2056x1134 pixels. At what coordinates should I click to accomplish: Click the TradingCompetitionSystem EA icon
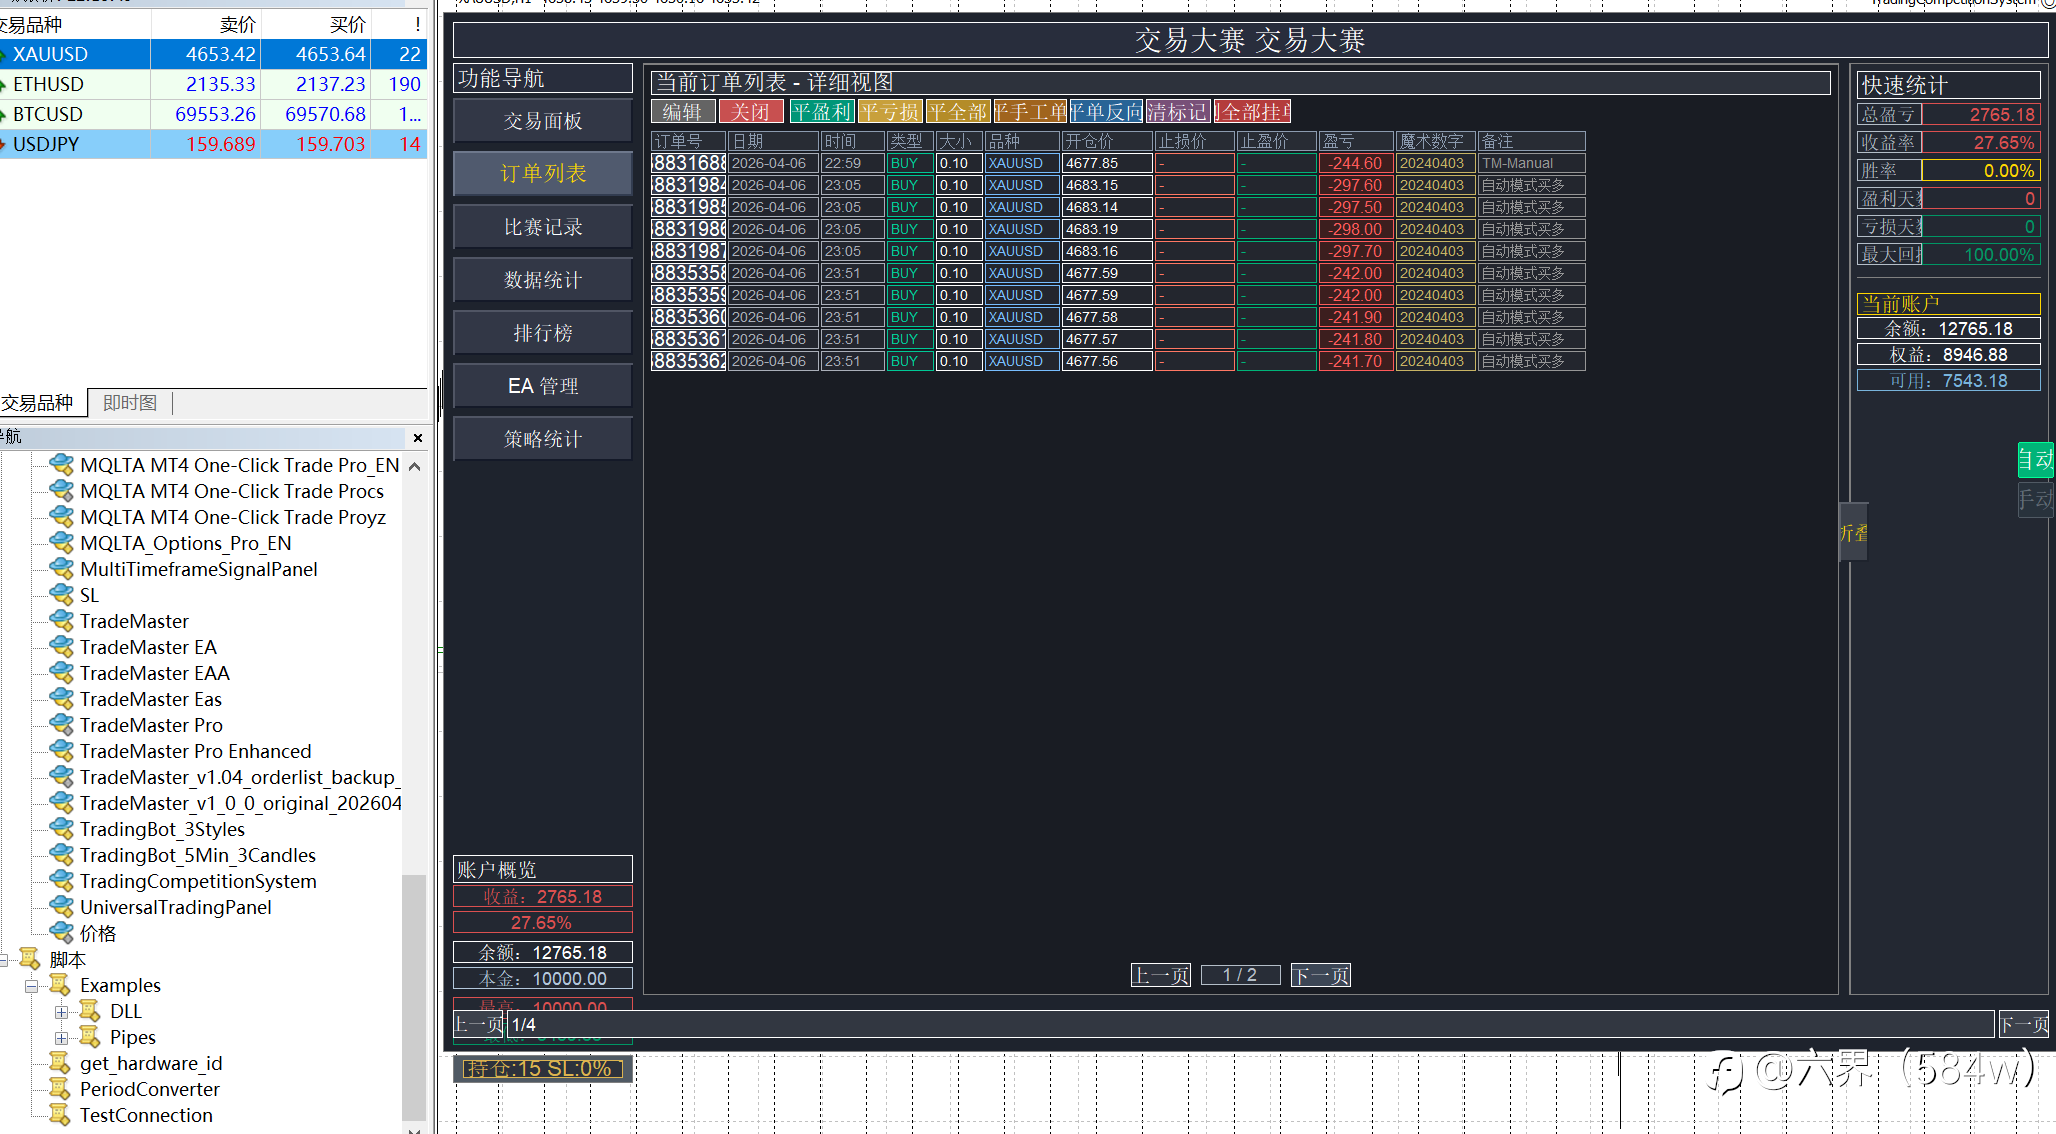(61, 881)
